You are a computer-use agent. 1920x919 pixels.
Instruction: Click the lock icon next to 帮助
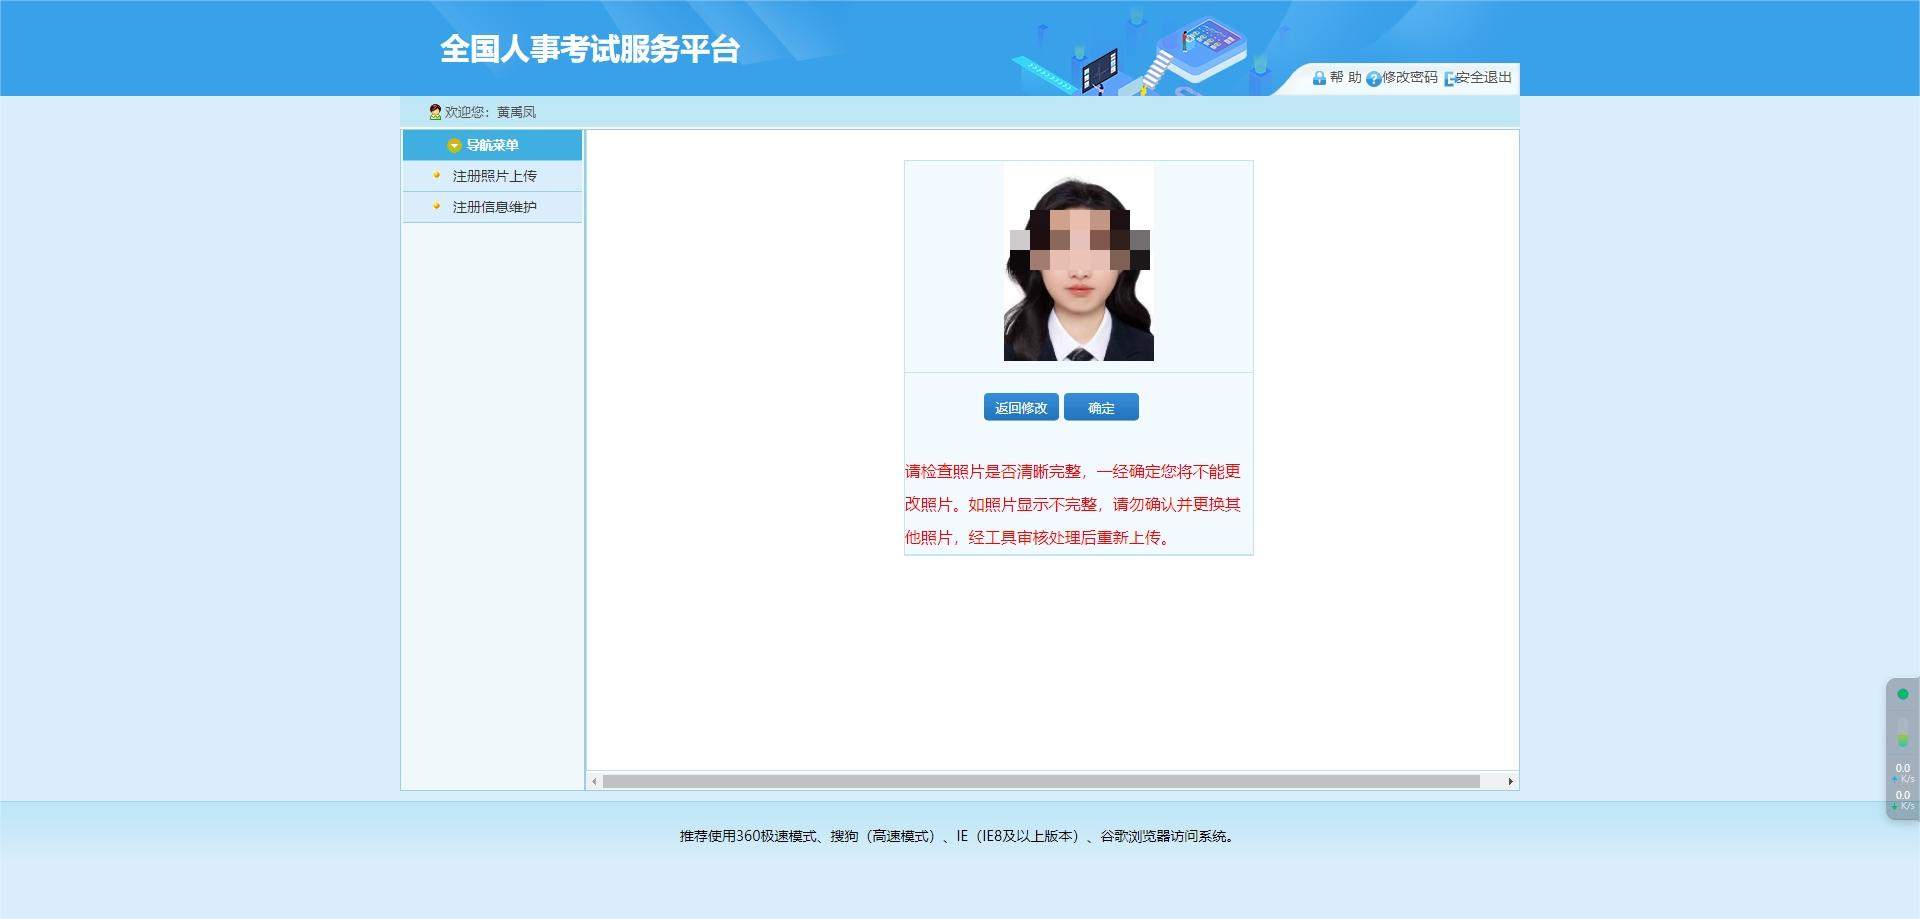[x=1320, y=78]
